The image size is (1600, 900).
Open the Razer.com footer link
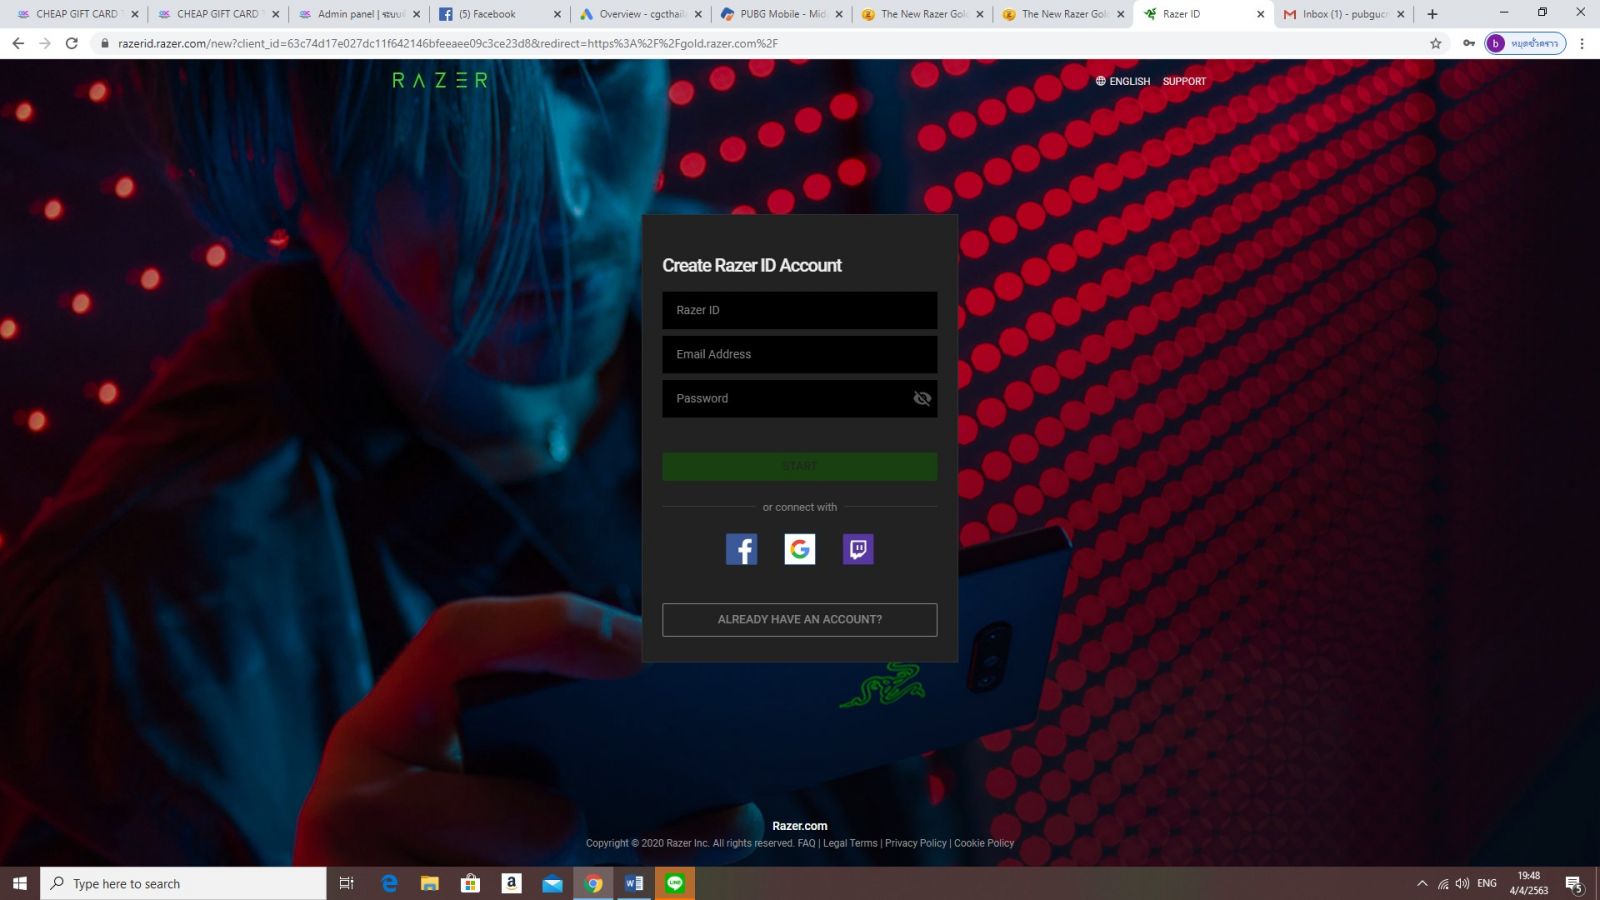coord(800,826)
